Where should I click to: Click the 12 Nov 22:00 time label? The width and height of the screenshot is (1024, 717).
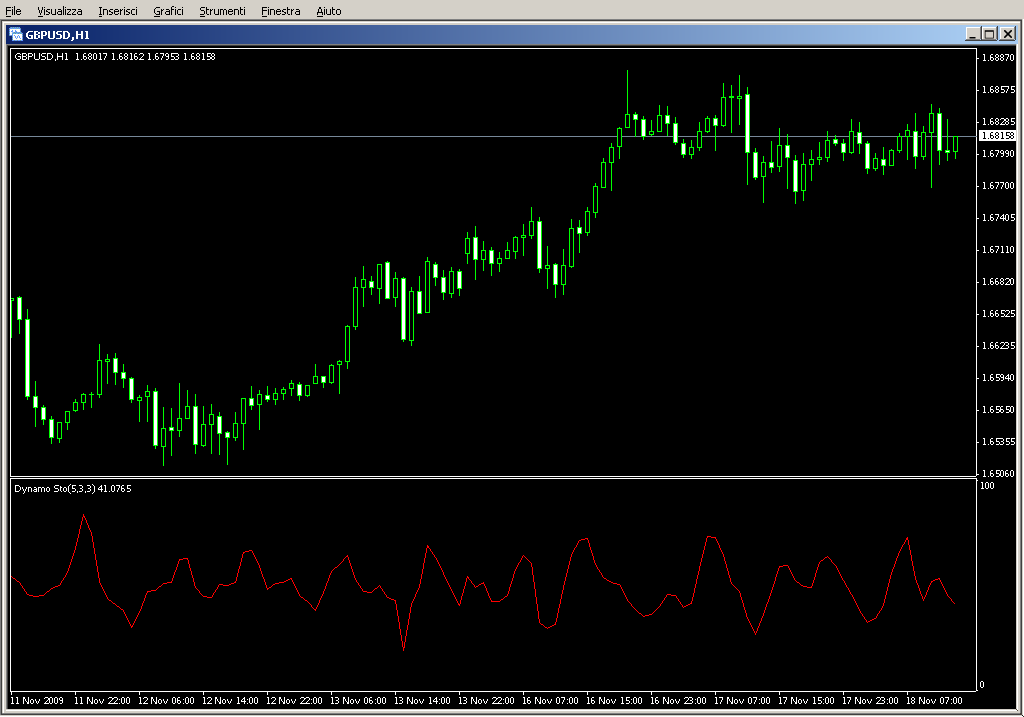click(294, 701)
